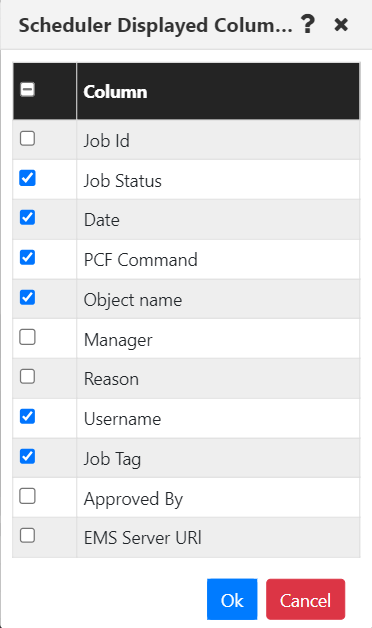Uncheck the Username column

pos(27,417)
